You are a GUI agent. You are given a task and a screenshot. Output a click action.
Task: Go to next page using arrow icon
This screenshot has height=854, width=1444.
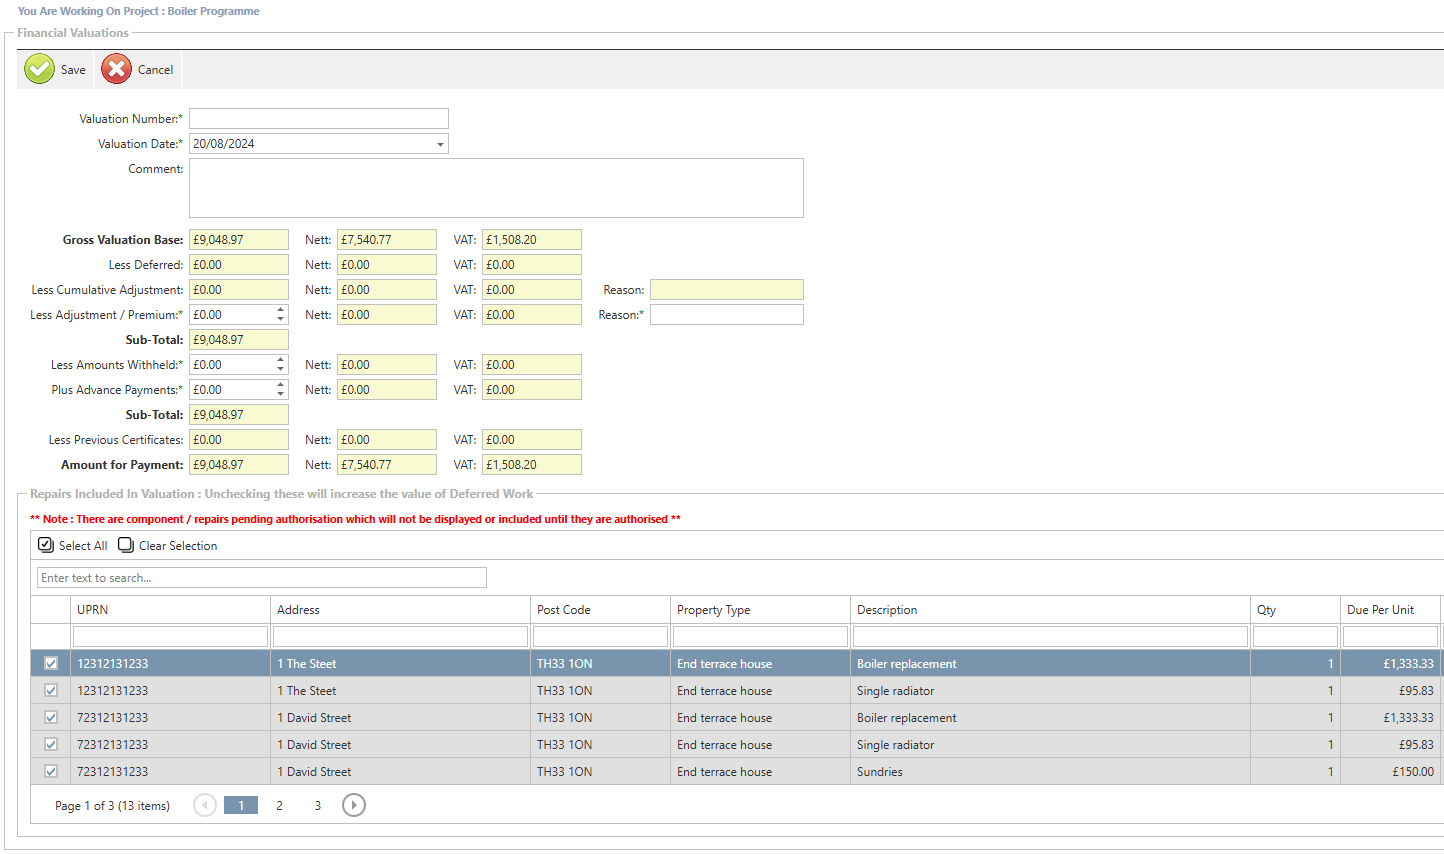click(353, 805)
